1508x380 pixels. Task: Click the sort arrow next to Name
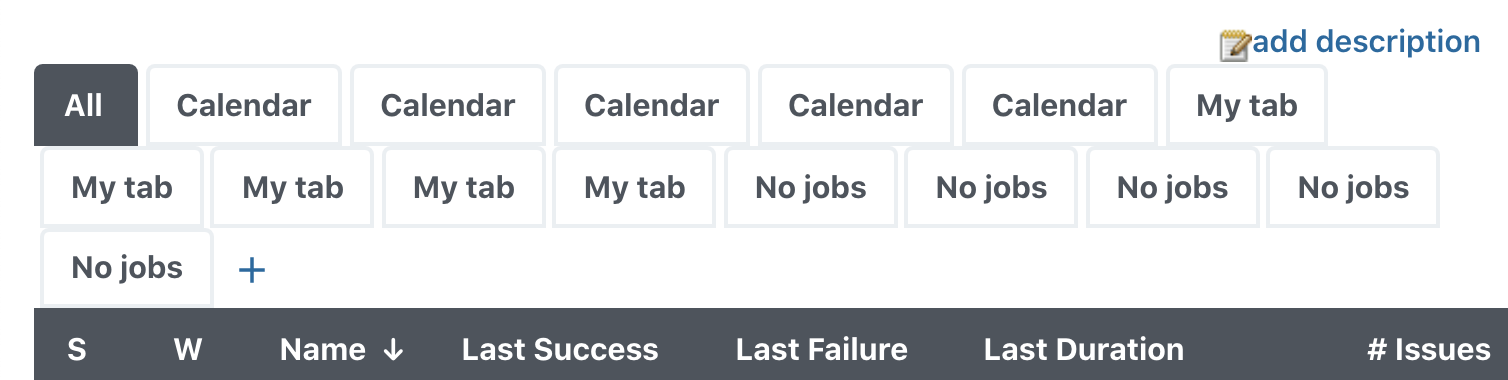pos(393,349)
